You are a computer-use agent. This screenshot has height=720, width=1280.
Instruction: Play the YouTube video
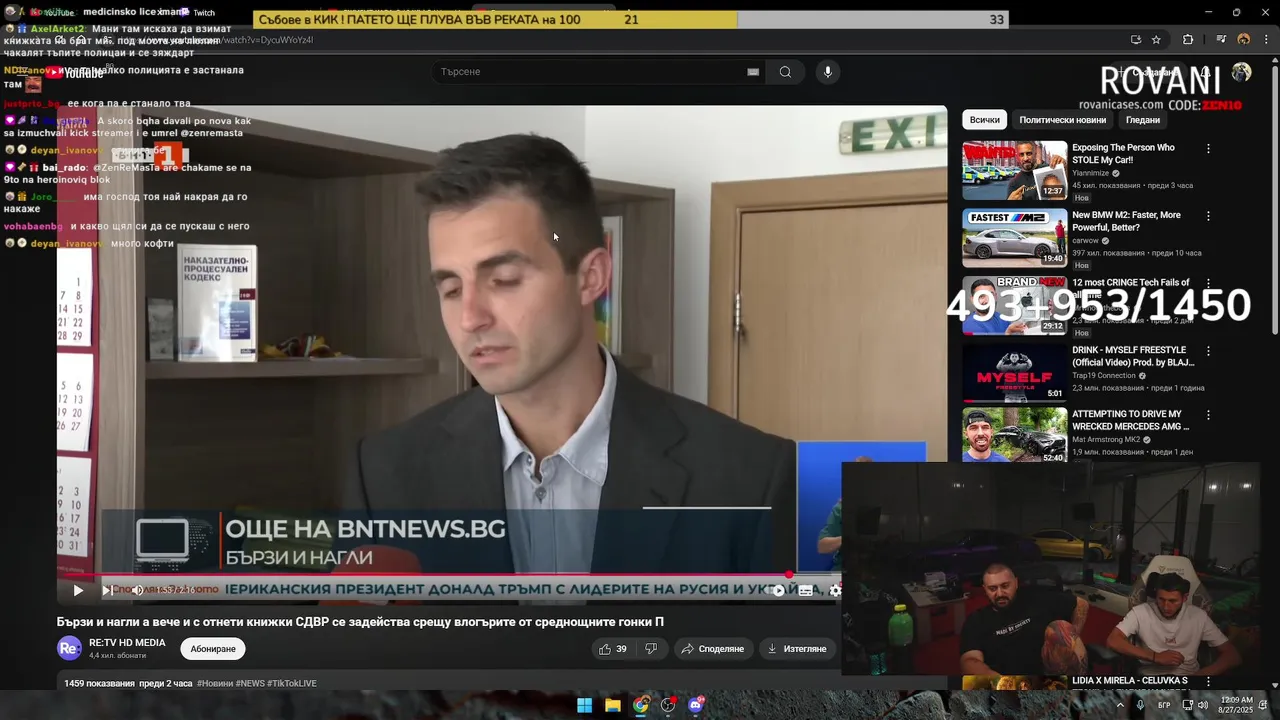[x=78, y=590]
